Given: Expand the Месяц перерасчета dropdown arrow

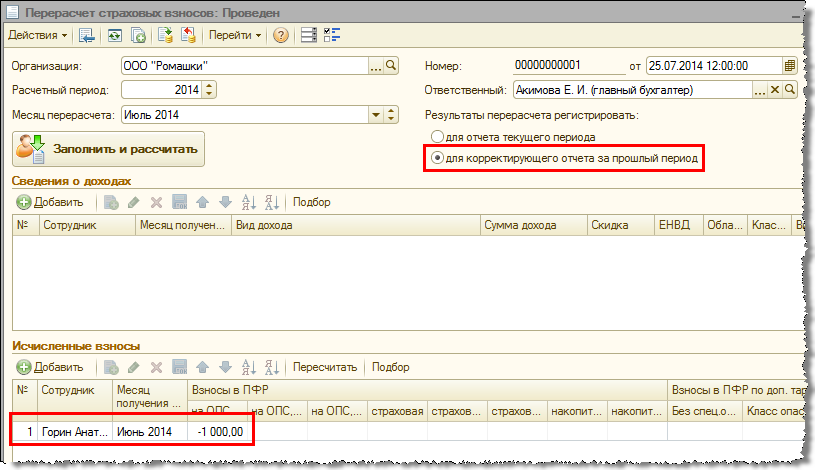Looking at the screenshot, I should point(376,115).
